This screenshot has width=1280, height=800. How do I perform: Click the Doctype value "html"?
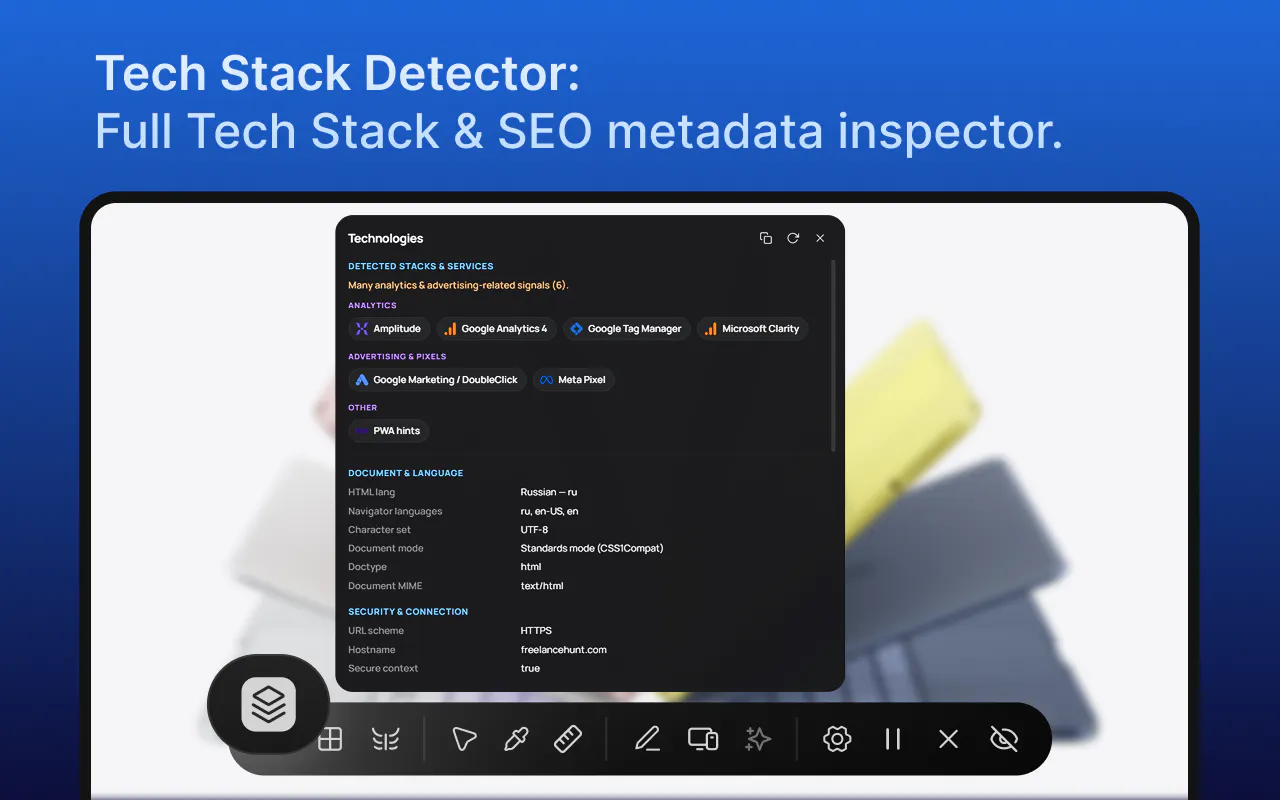coord(531,567)
